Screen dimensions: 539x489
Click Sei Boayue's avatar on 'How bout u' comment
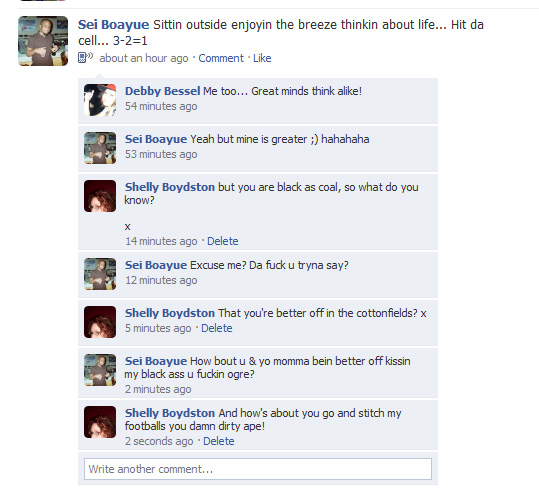100,370
